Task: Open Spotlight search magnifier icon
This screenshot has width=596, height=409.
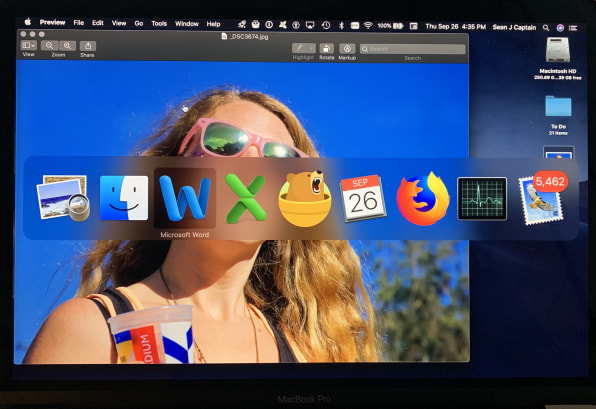Action: 546,27
